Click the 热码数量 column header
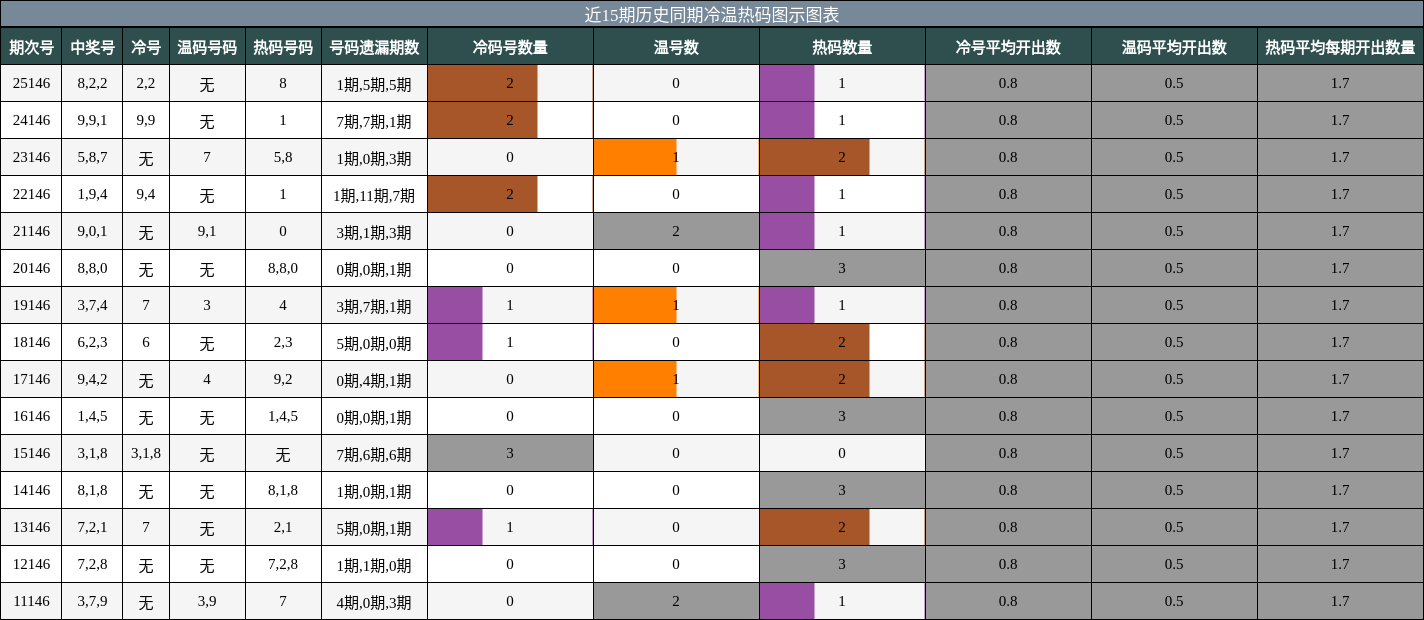 click(x=842, y=47)
